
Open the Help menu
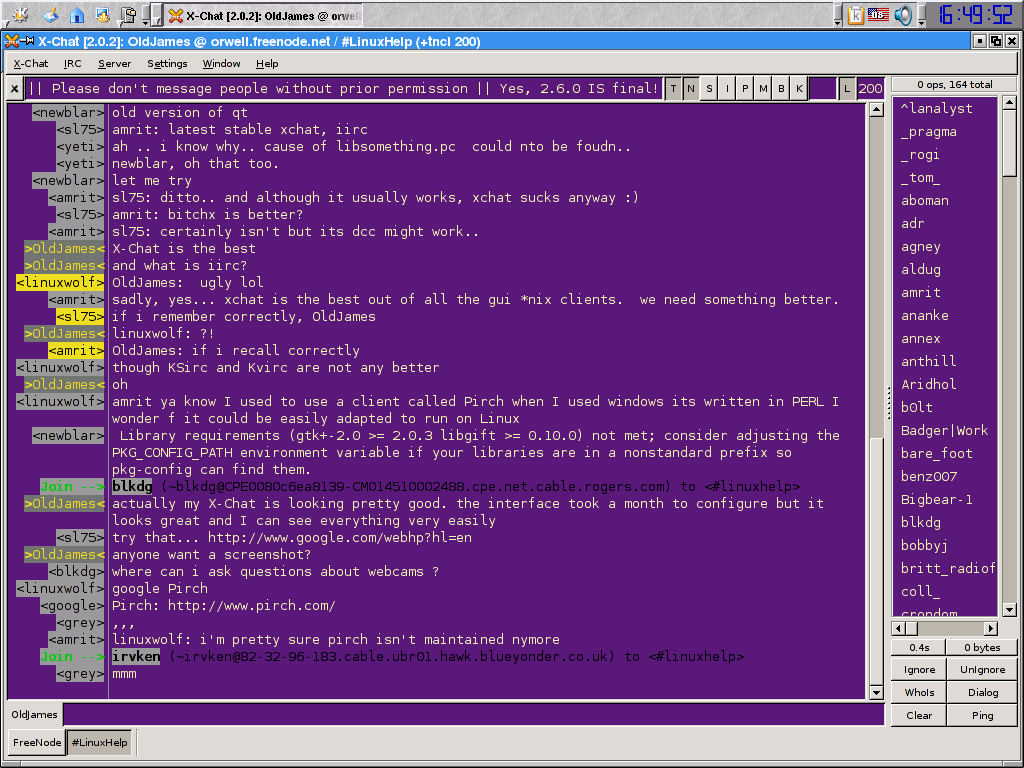pos(267,63)
